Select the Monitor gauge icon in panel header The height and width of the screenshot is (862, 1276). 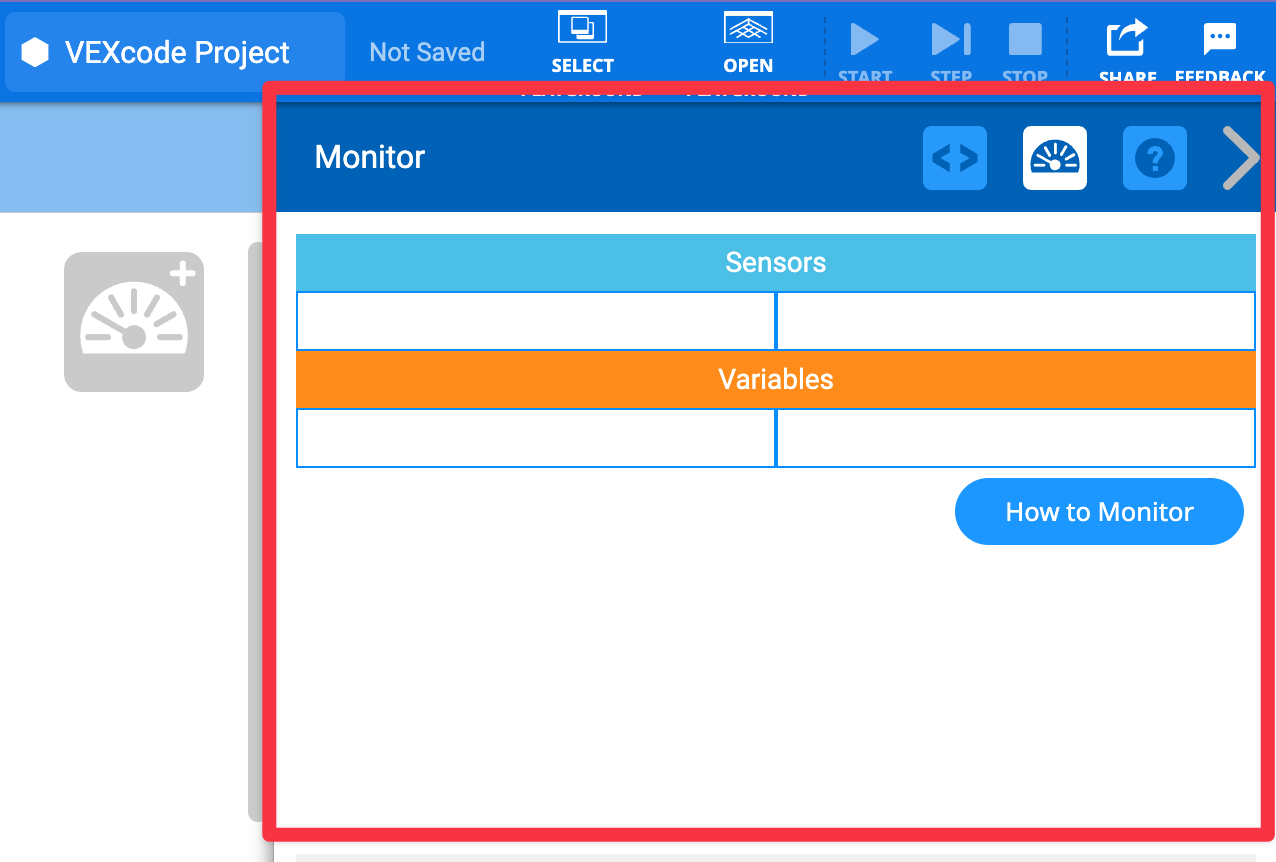click(1054, 158)
